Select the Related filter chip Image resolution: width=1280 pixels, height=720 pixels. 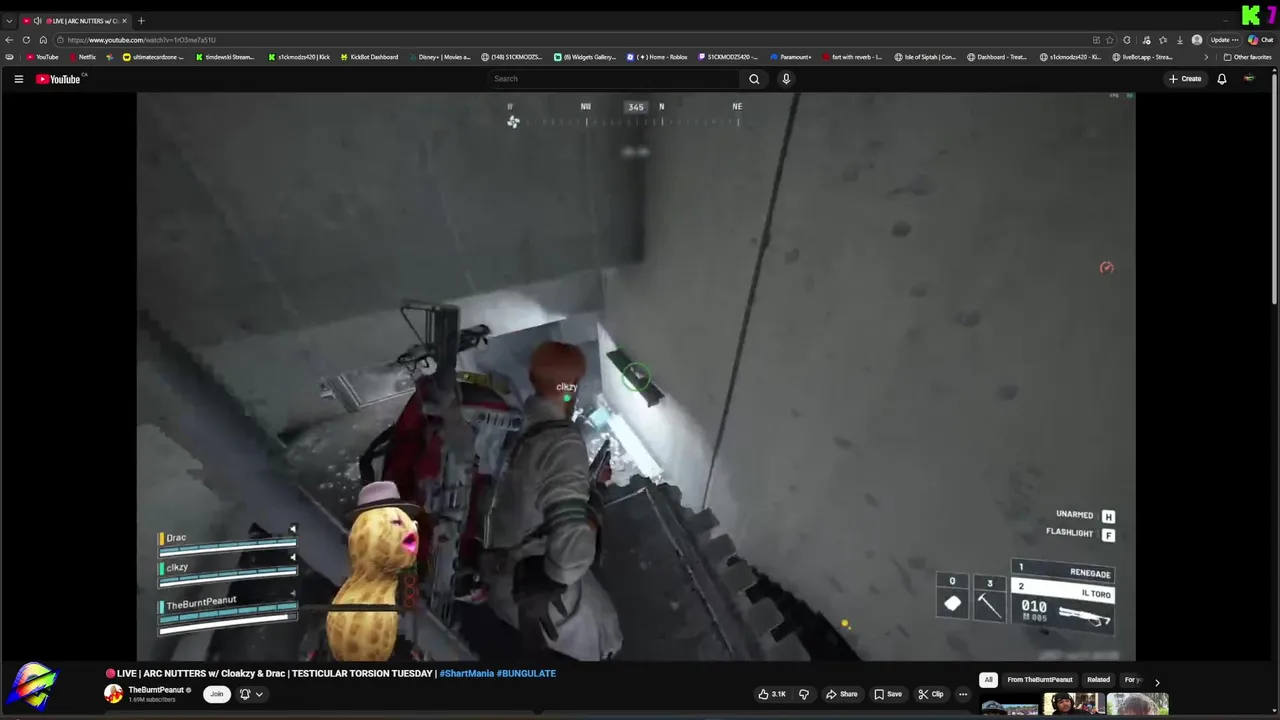click(1098, 680)
